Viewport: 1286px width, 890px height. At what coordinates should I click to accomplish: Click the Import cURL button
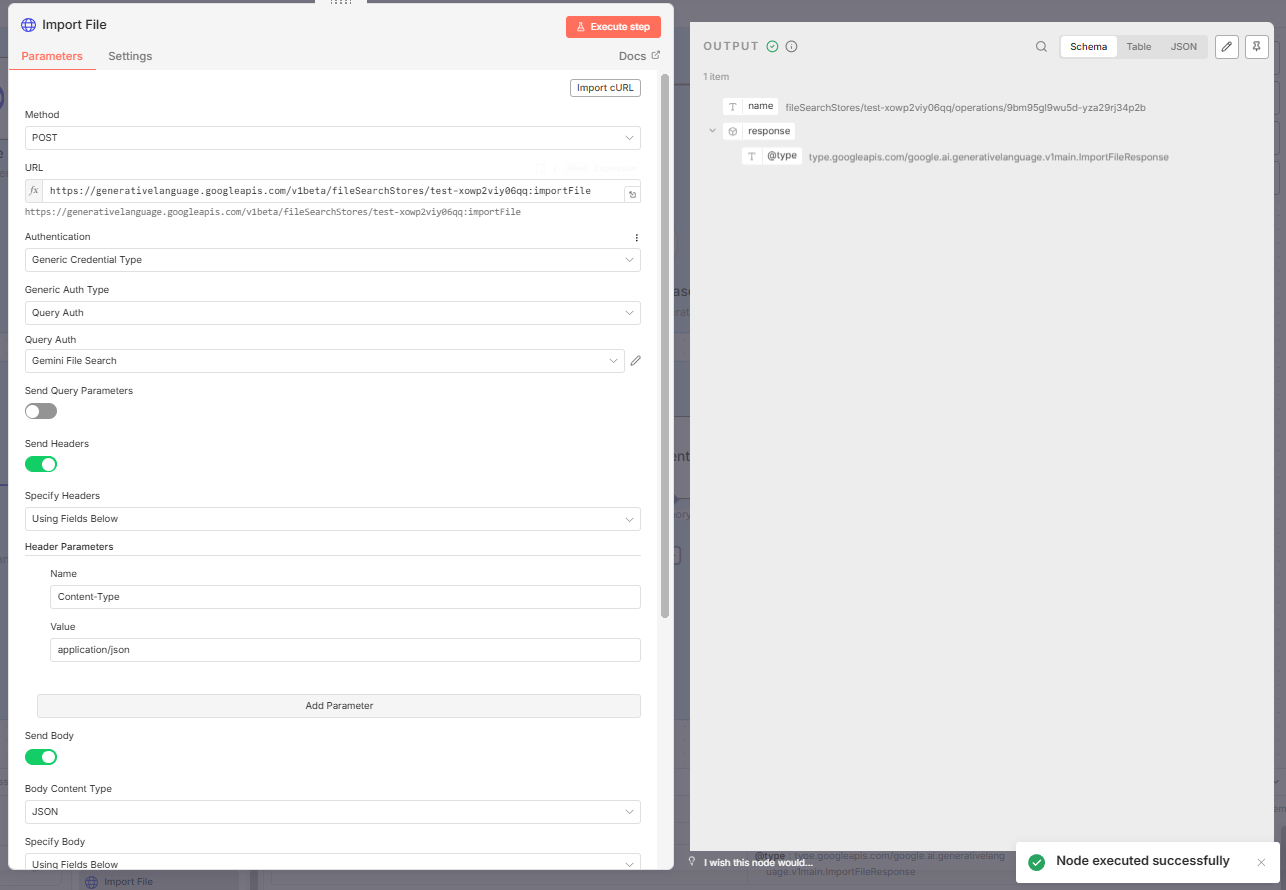(605, 88)
